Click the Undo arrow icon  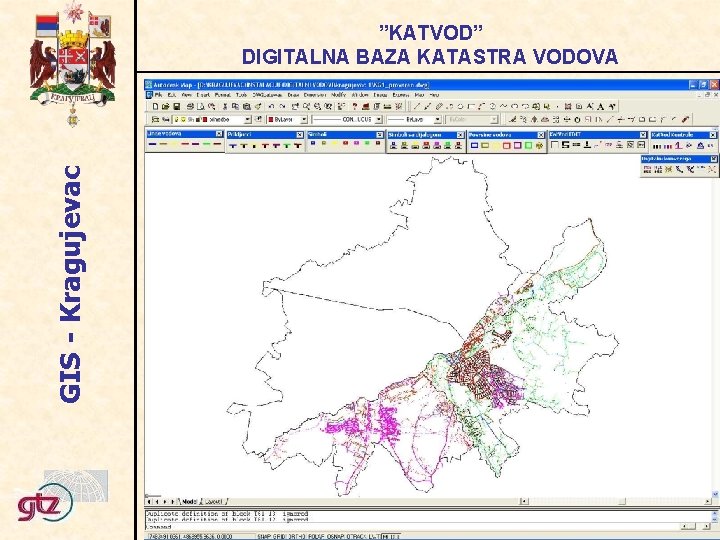tap(271, 107)
